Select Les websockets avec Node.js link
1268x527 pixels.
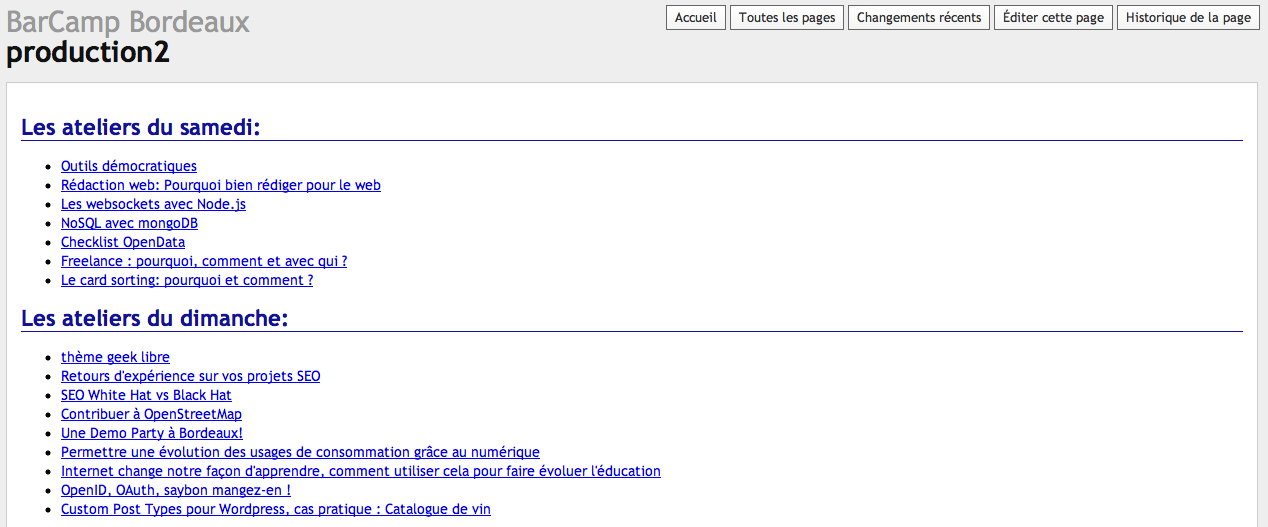[x=153, y=204]
